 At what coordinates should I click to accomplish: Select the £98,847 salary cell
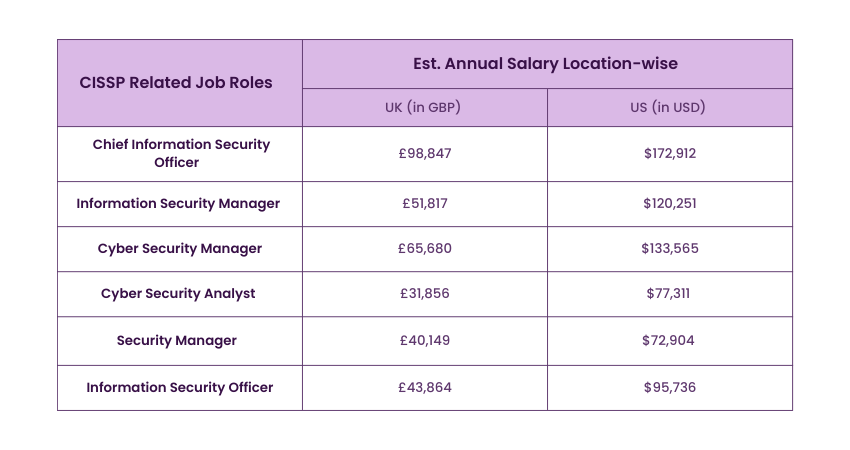tap(425, 153)
